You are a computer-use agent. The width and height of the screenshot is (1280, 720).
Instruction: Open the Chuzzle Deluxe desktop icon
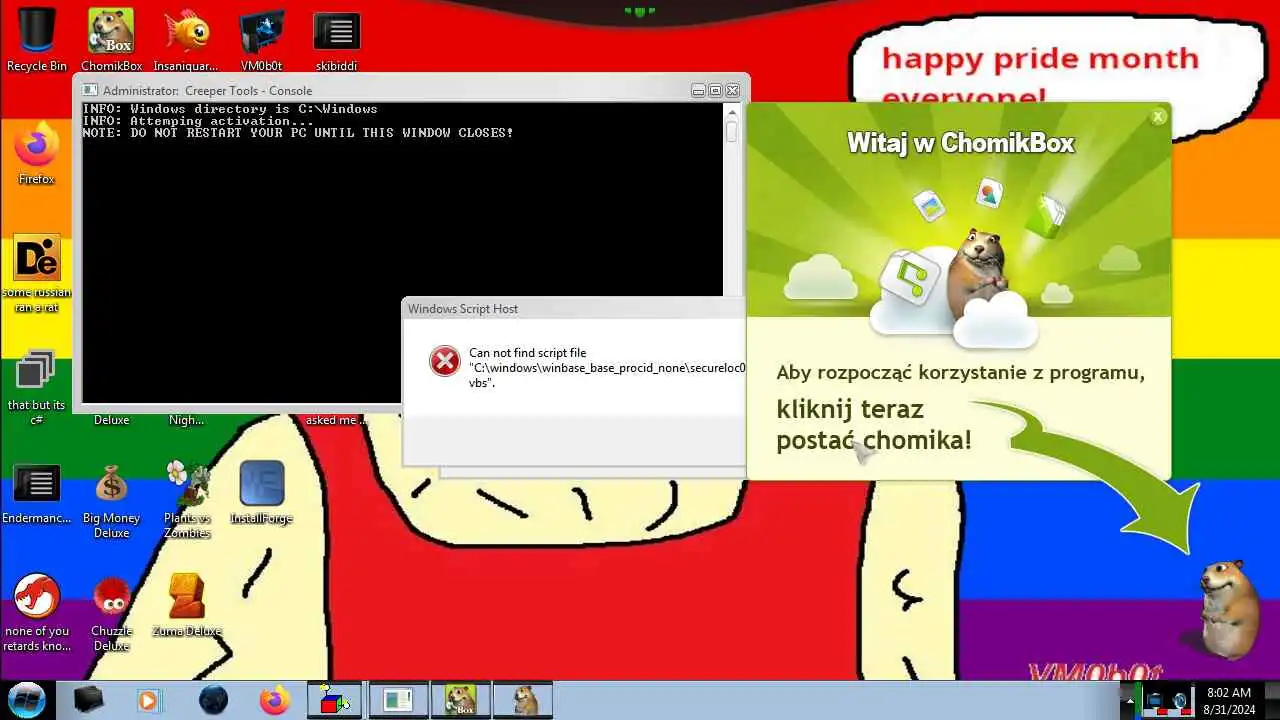pyautogui.click(x=111, y=613)
